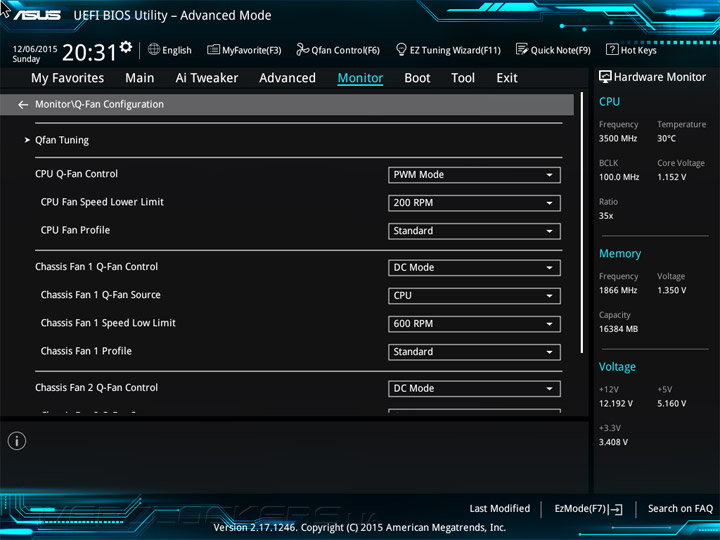Open MyFavorite(F3) shortcut

point(244,50)
